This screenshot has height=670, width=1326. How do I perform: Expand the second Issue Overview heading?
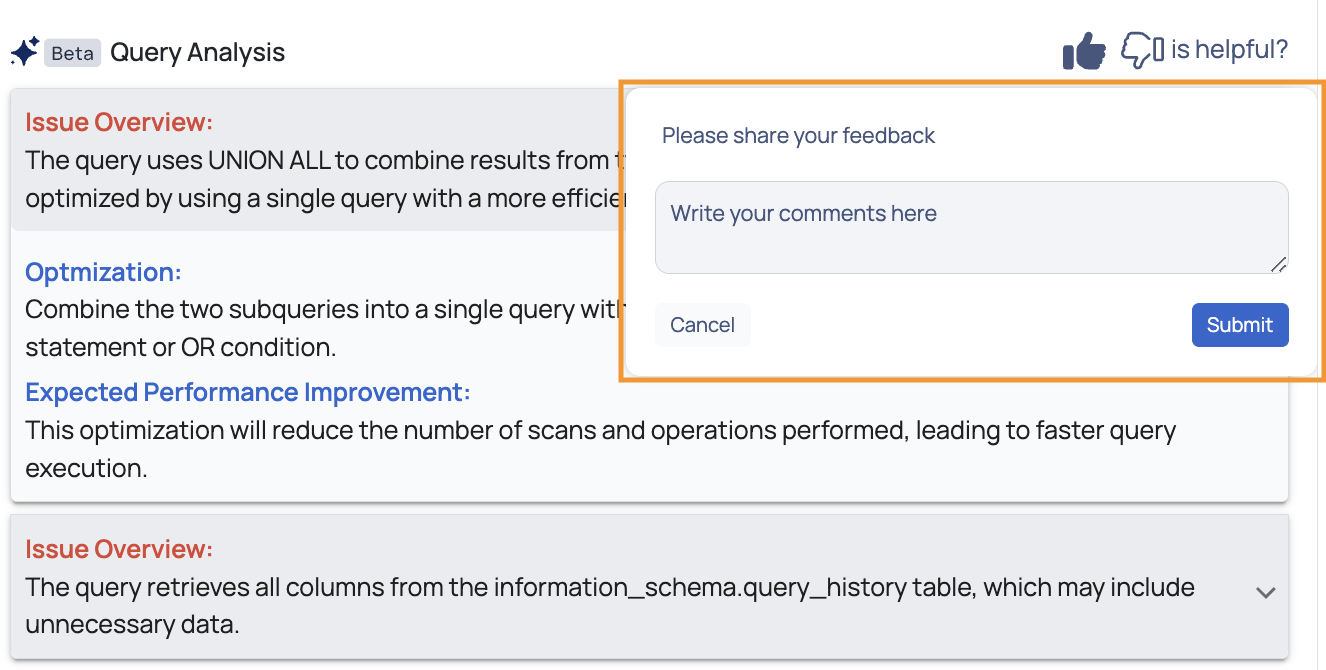click(x=120, y=549)
